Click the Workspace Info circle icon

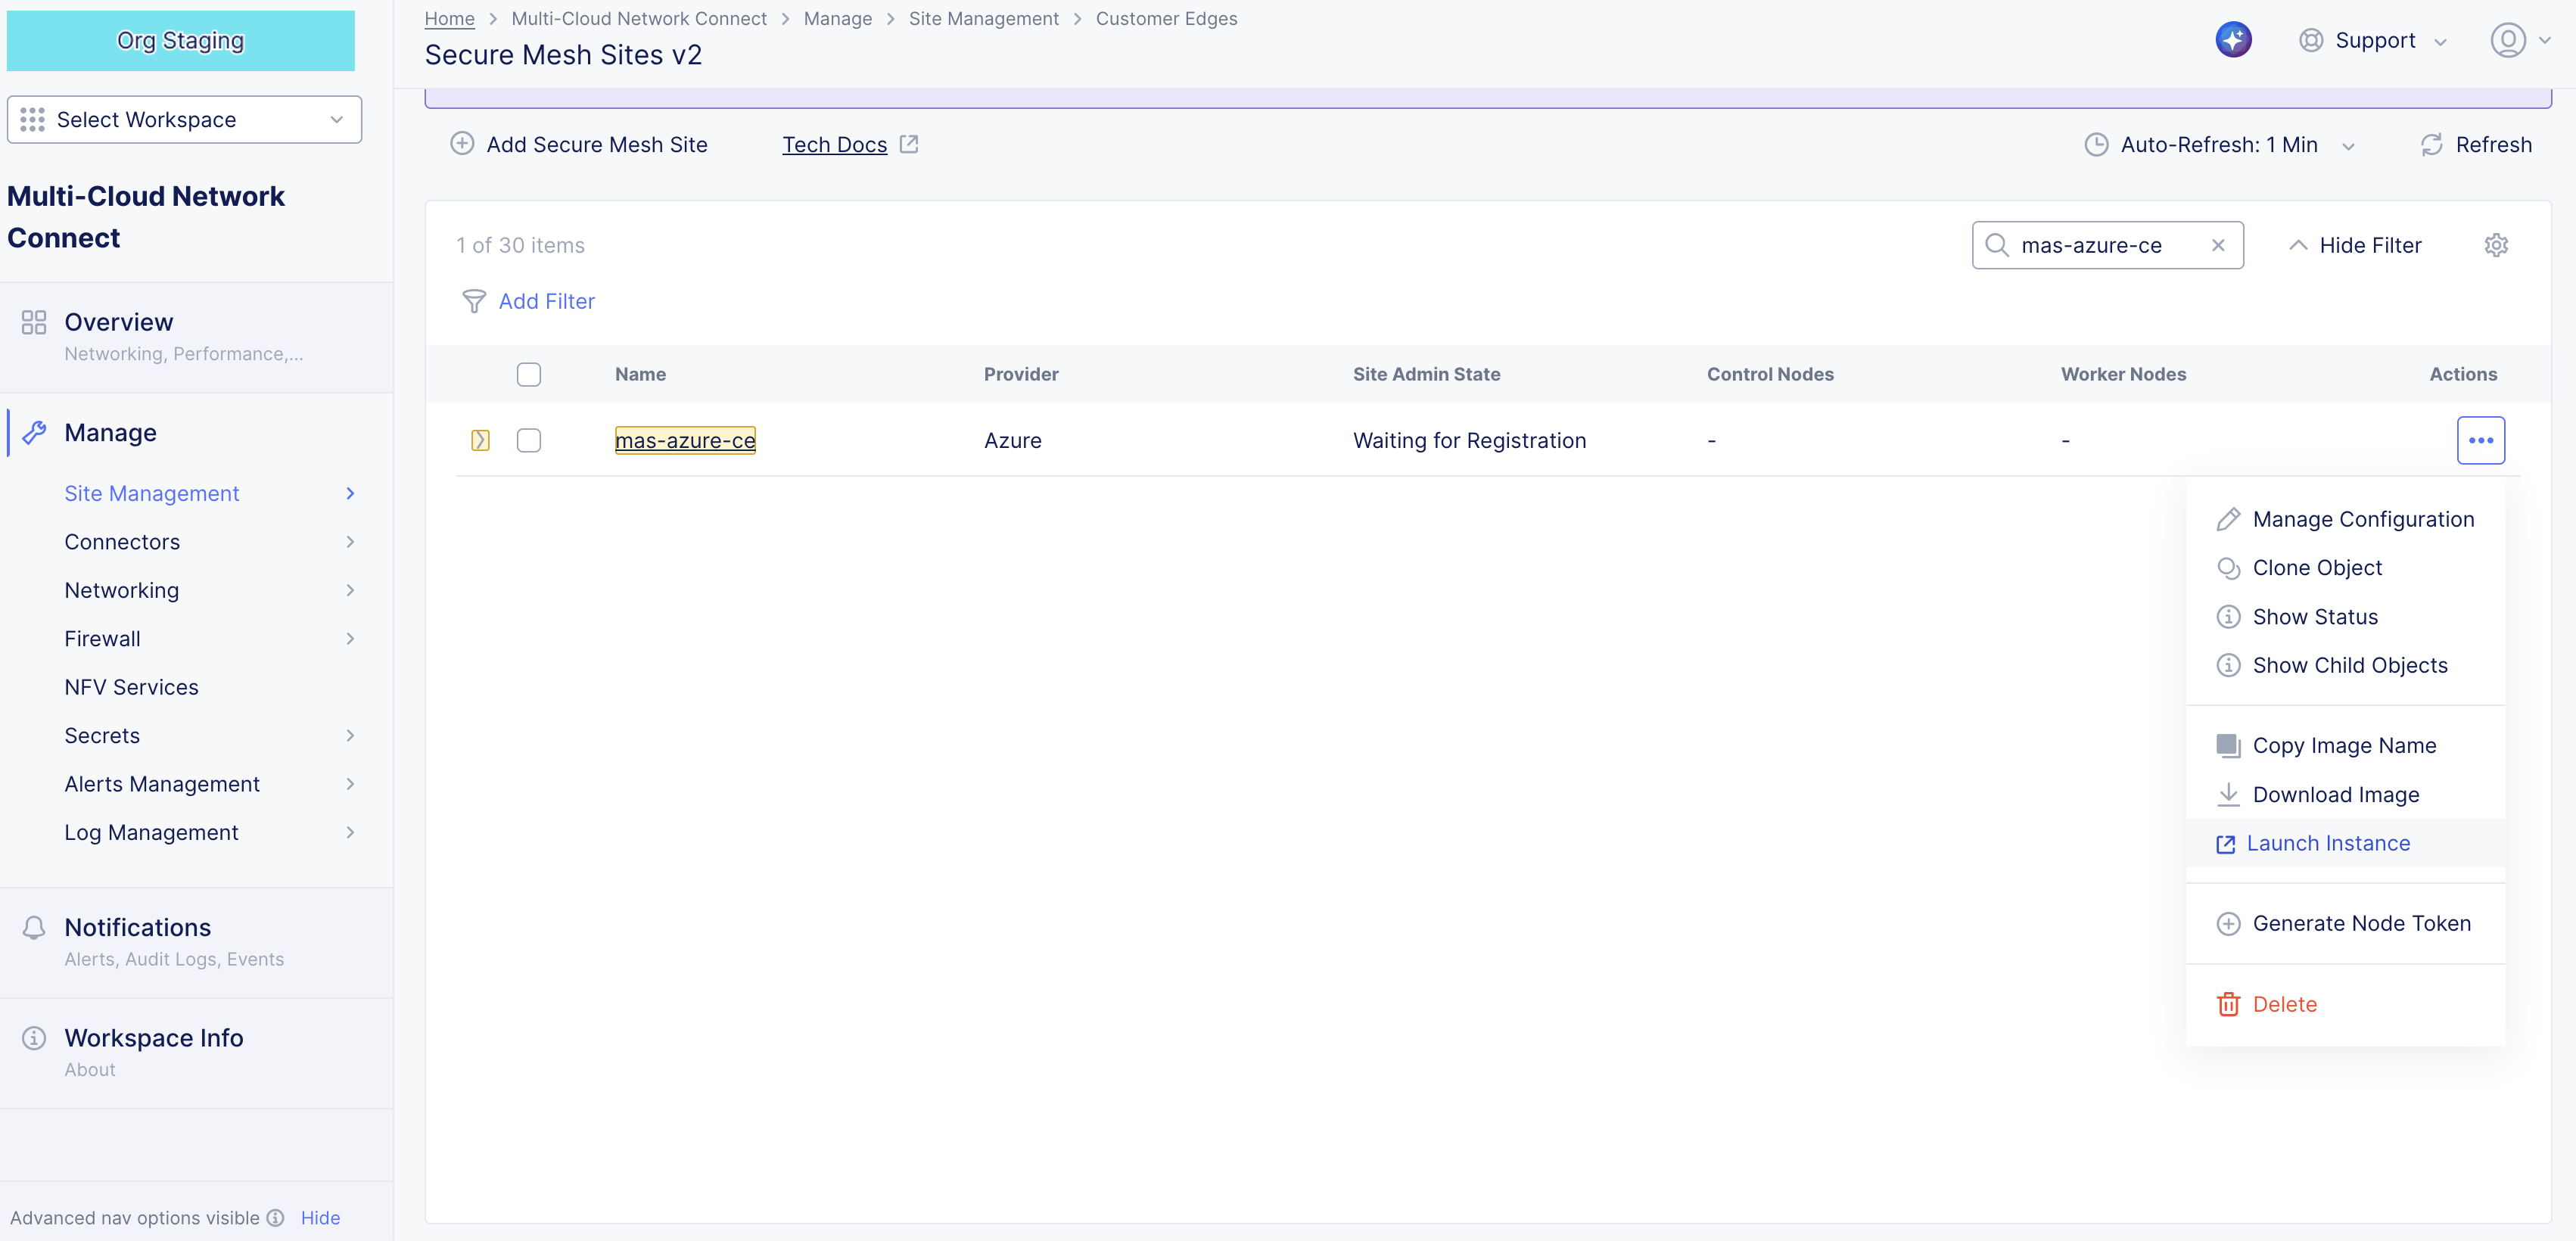(x=33, y=1038)
